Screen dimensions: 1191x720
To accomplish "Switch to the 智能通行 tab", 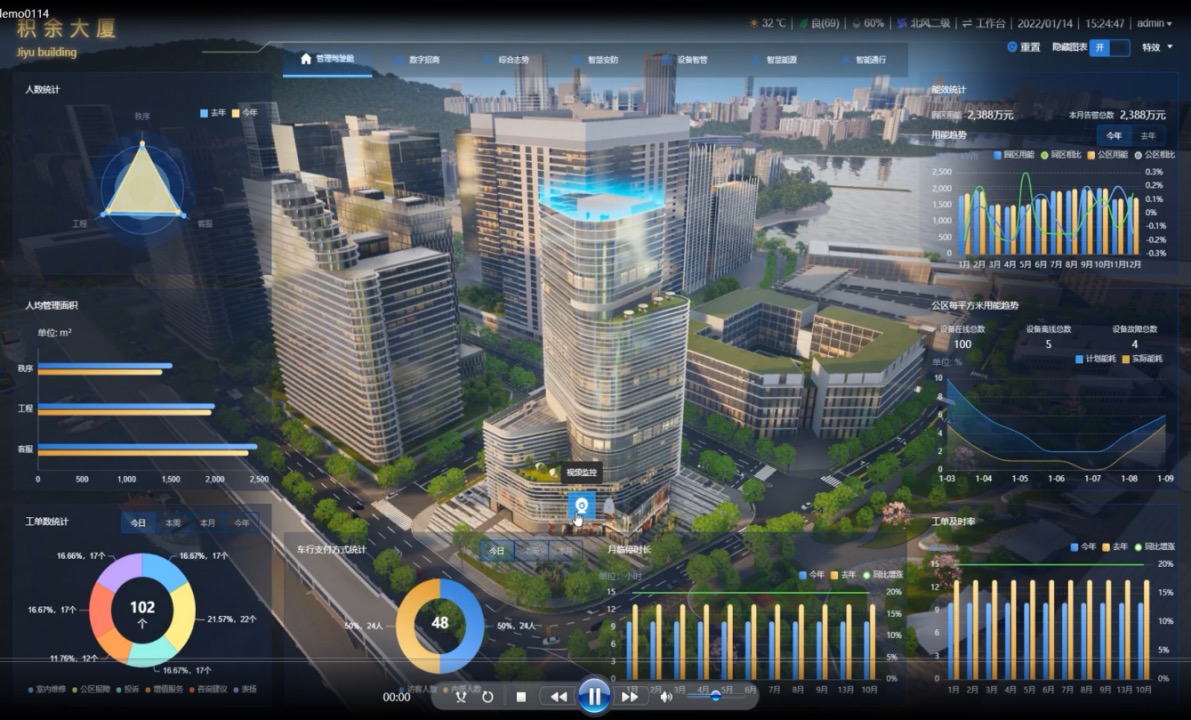I will point(864,59).
